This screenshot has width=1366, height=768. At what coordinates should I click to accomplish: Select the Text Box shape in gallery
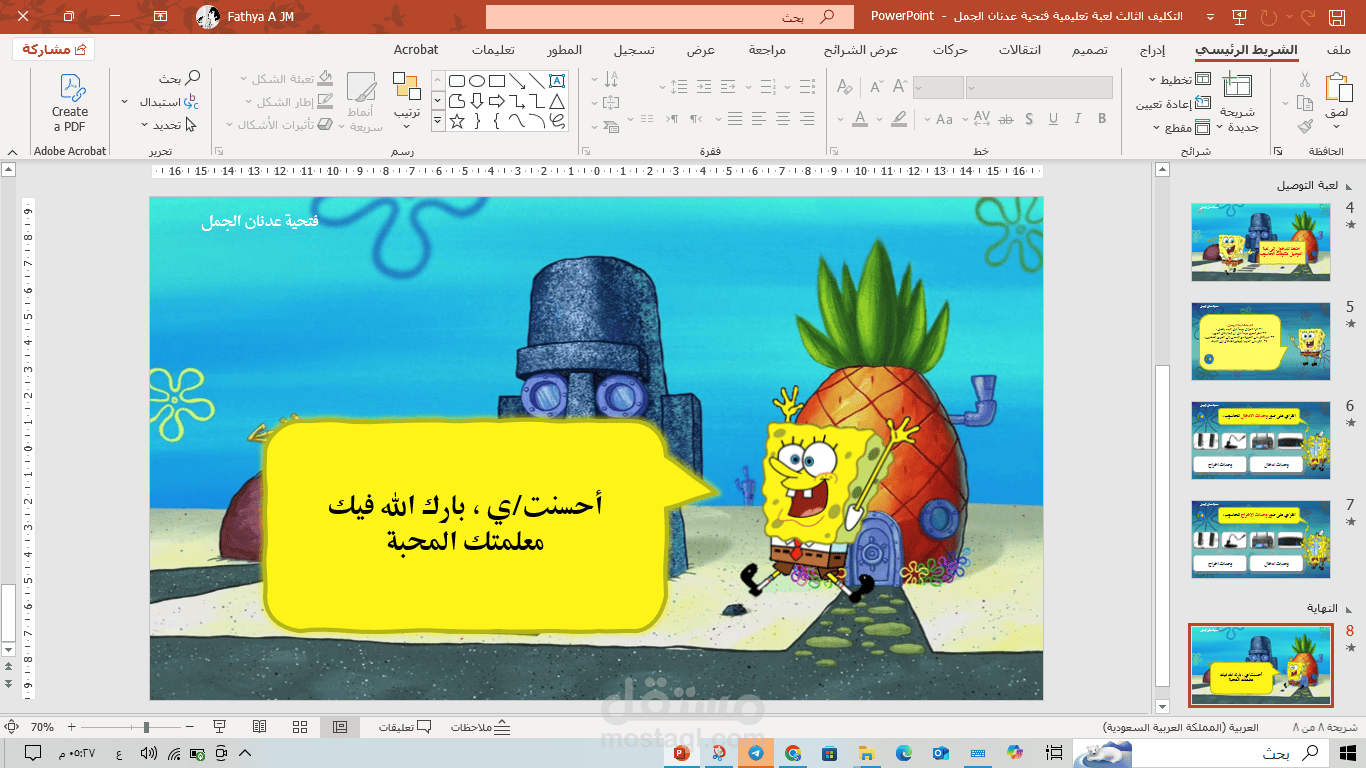(557, 81)
